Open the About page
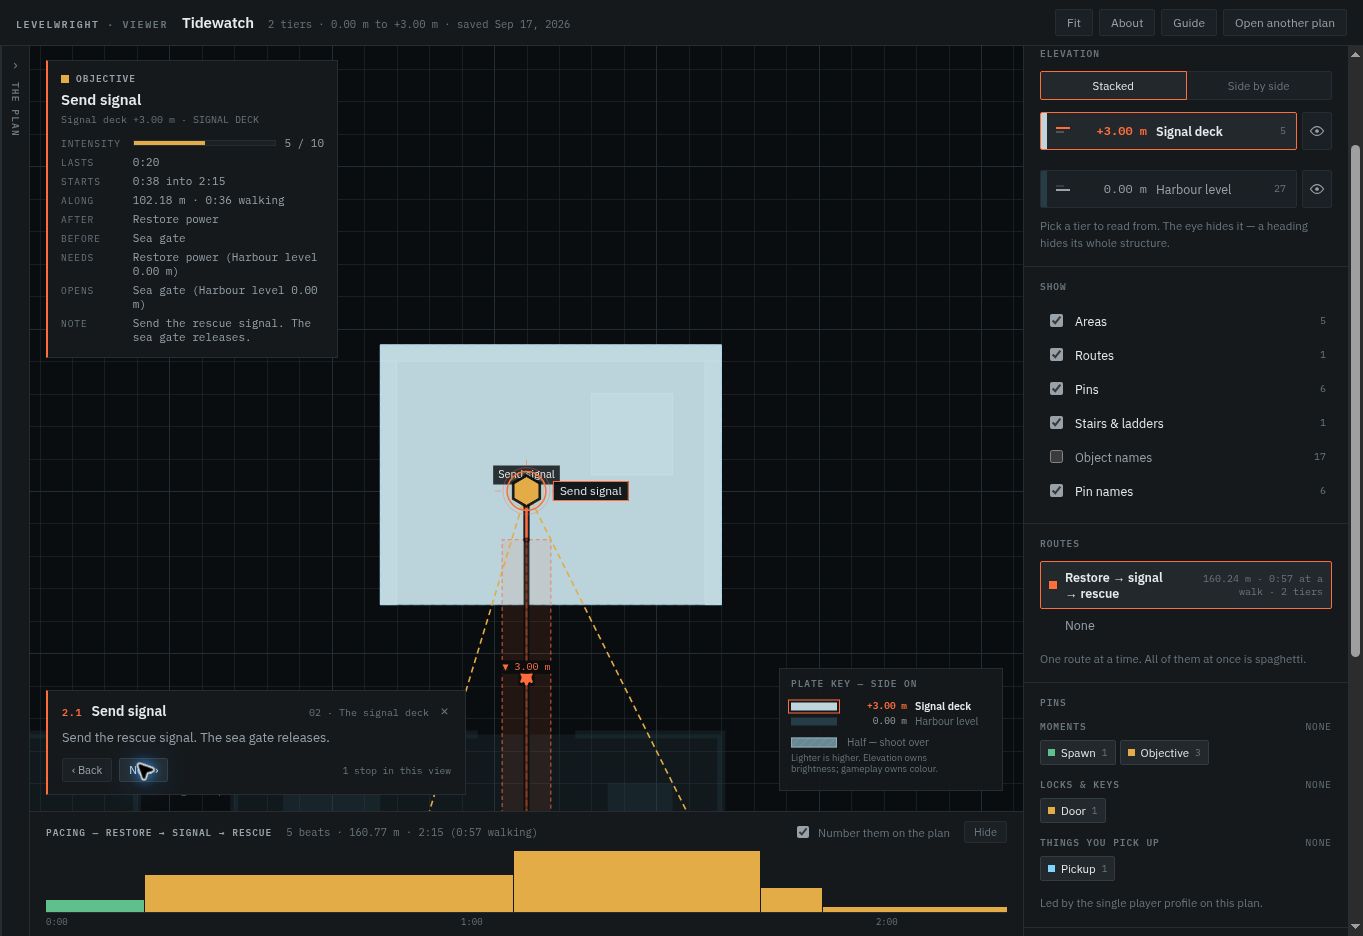 coord(1127,23)
